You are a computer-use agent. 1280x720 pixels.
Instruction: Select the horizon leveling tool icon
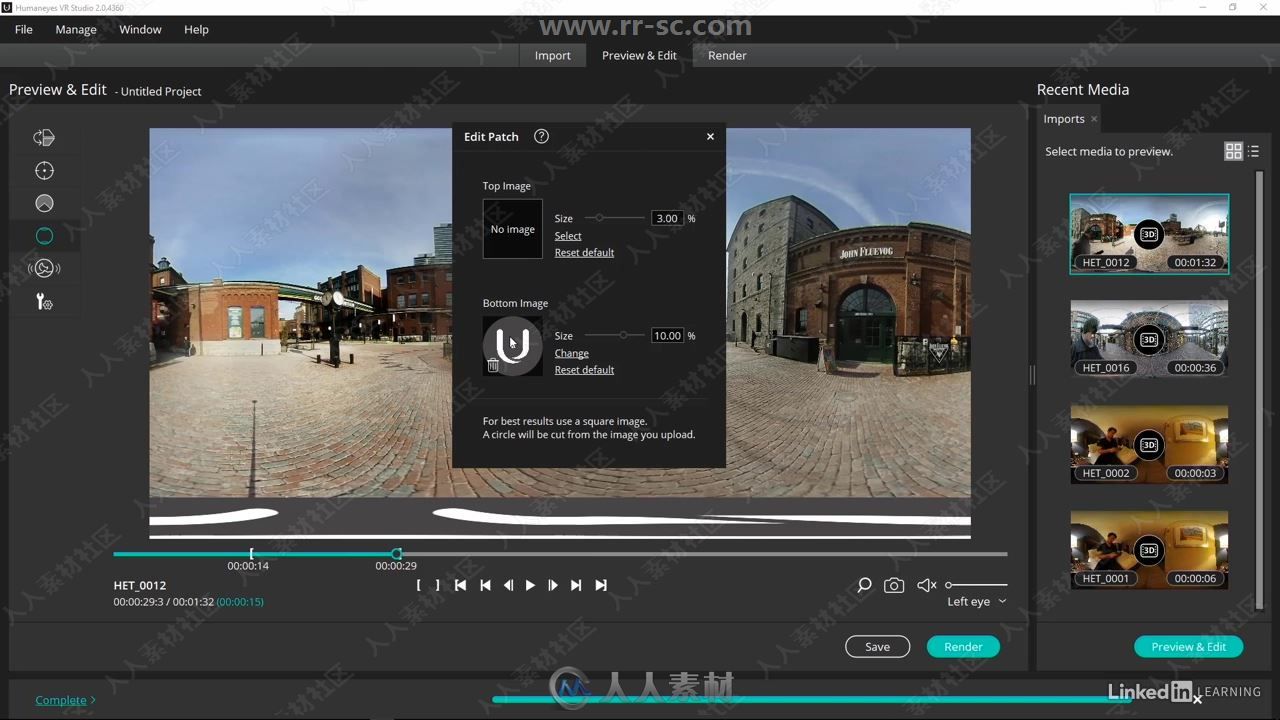(x=44, y=203)
